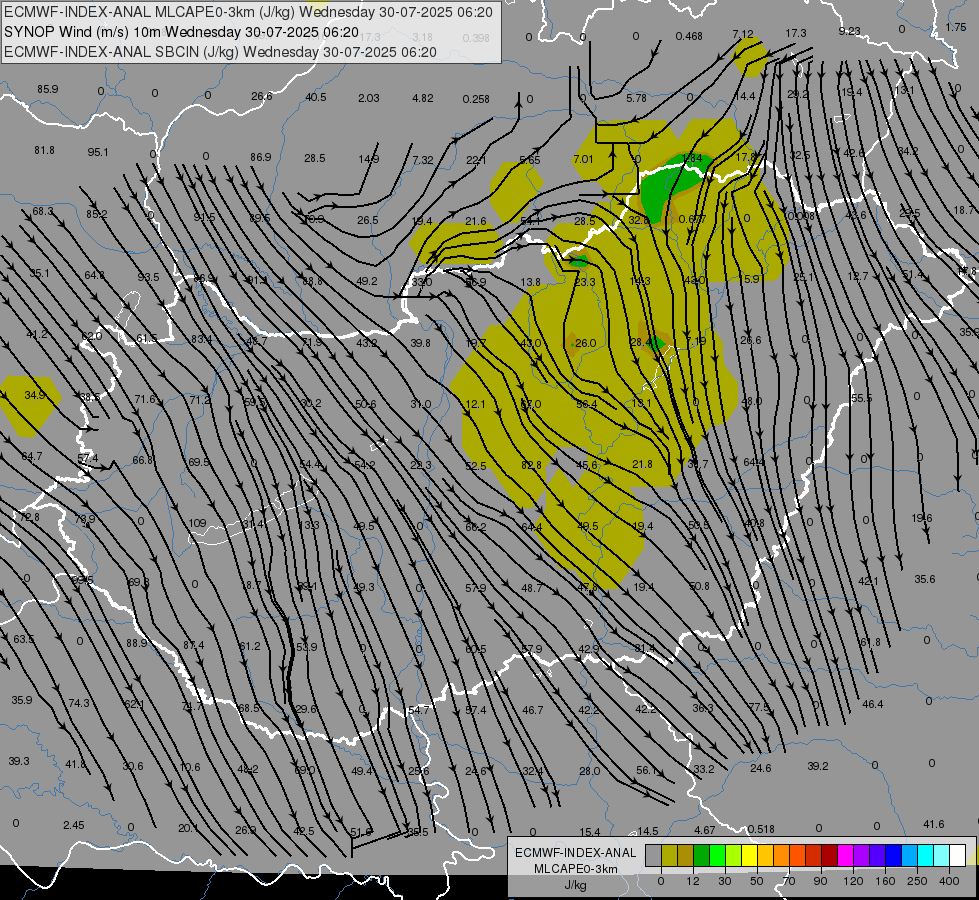The width and height of the screenshot is (979, 900).
Task: Click the map value 1.75
Action: point(956,27)
